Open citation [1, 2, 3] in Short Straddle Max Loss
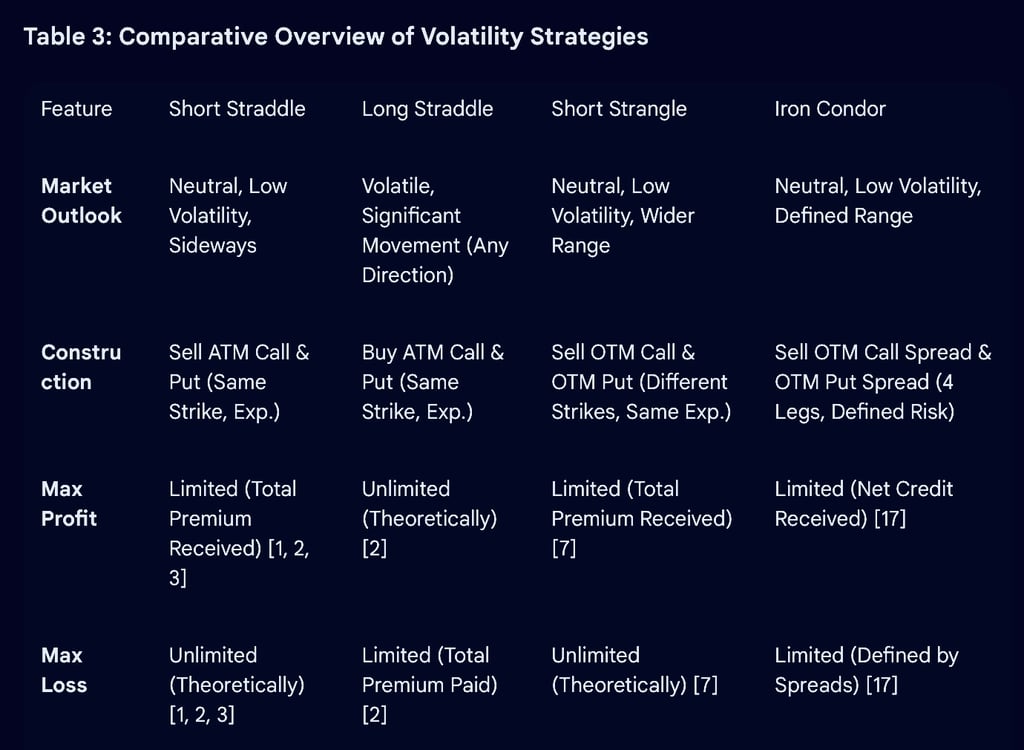The image size is (1024, 750). point(202,715)
